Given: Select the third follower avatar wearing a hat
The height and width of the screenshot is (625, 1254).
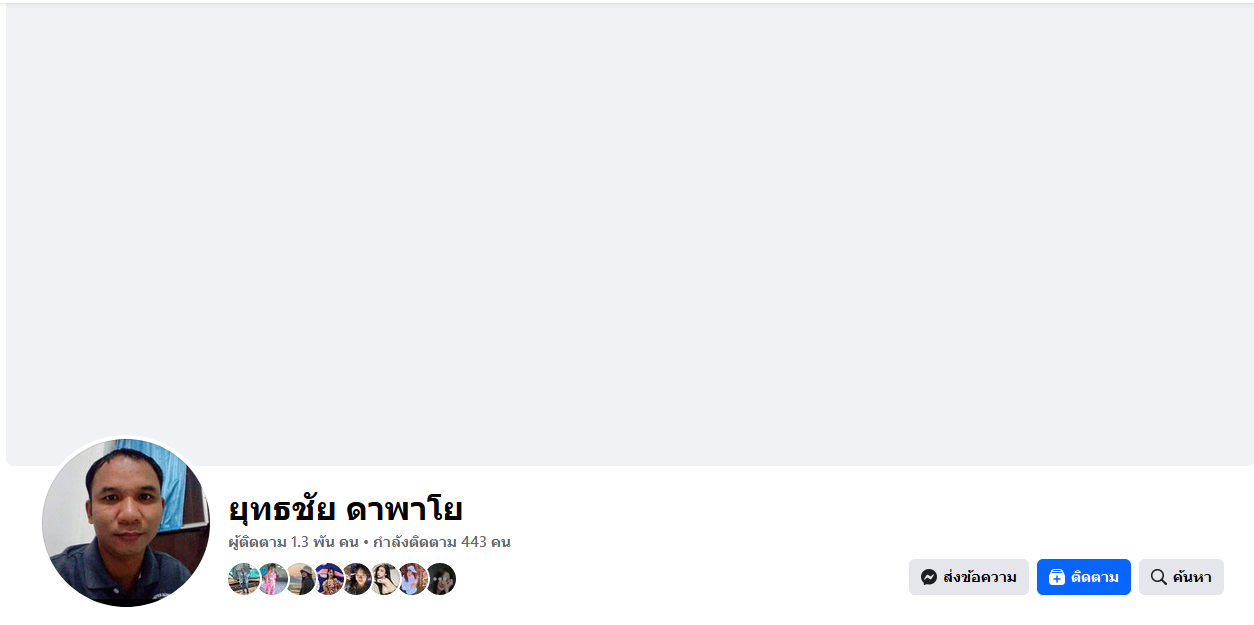Looking at the screenshot, I should (300, 579).
